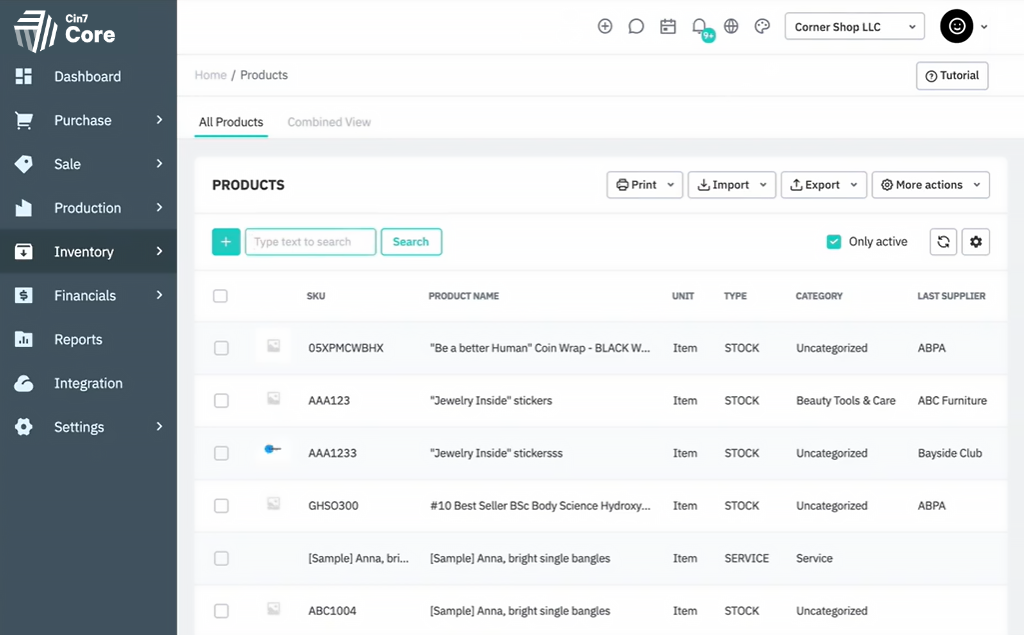Open the Purchase menu cart icon

click(x=24, y=120)
